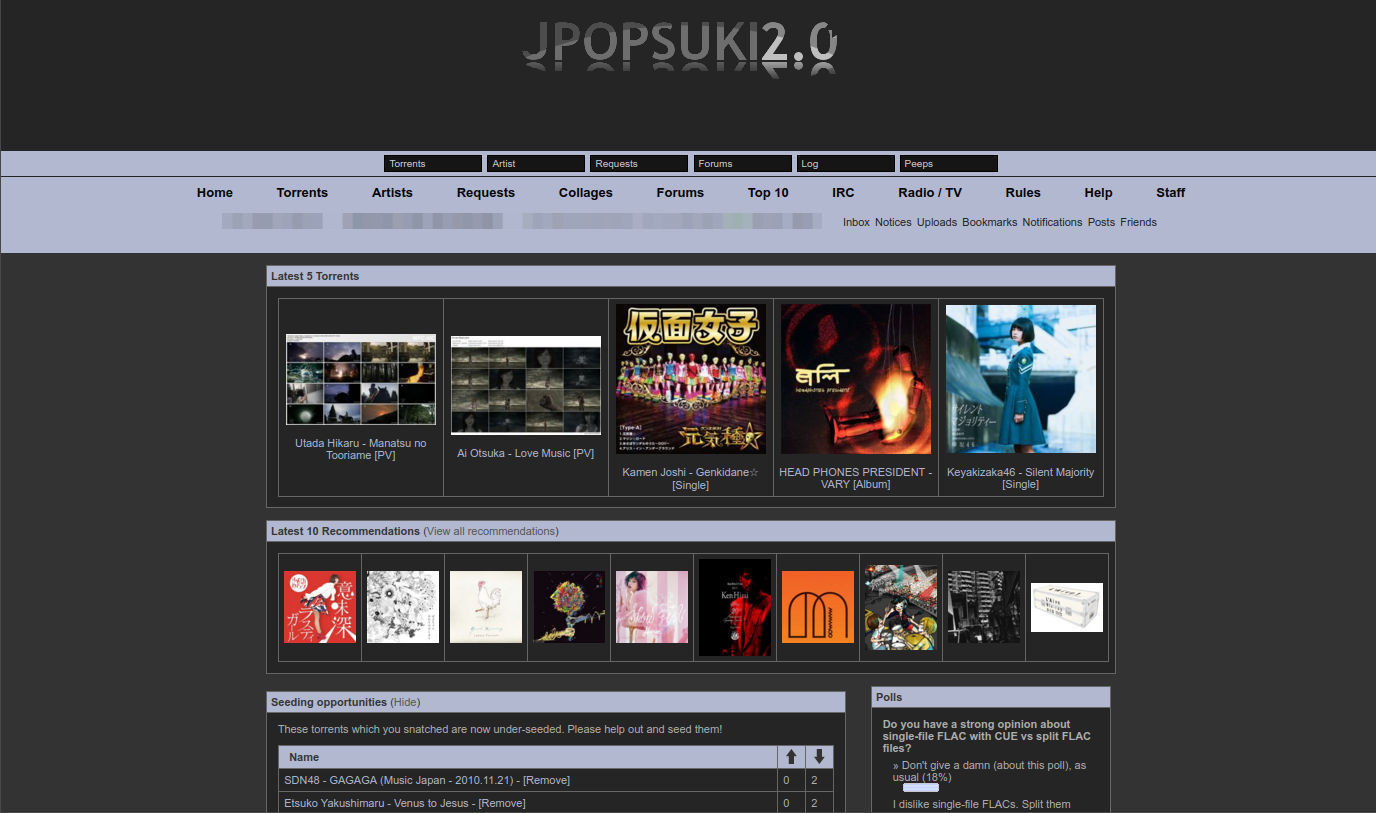
Task: Open the Help page
Action: click(x=1098, y=193)
